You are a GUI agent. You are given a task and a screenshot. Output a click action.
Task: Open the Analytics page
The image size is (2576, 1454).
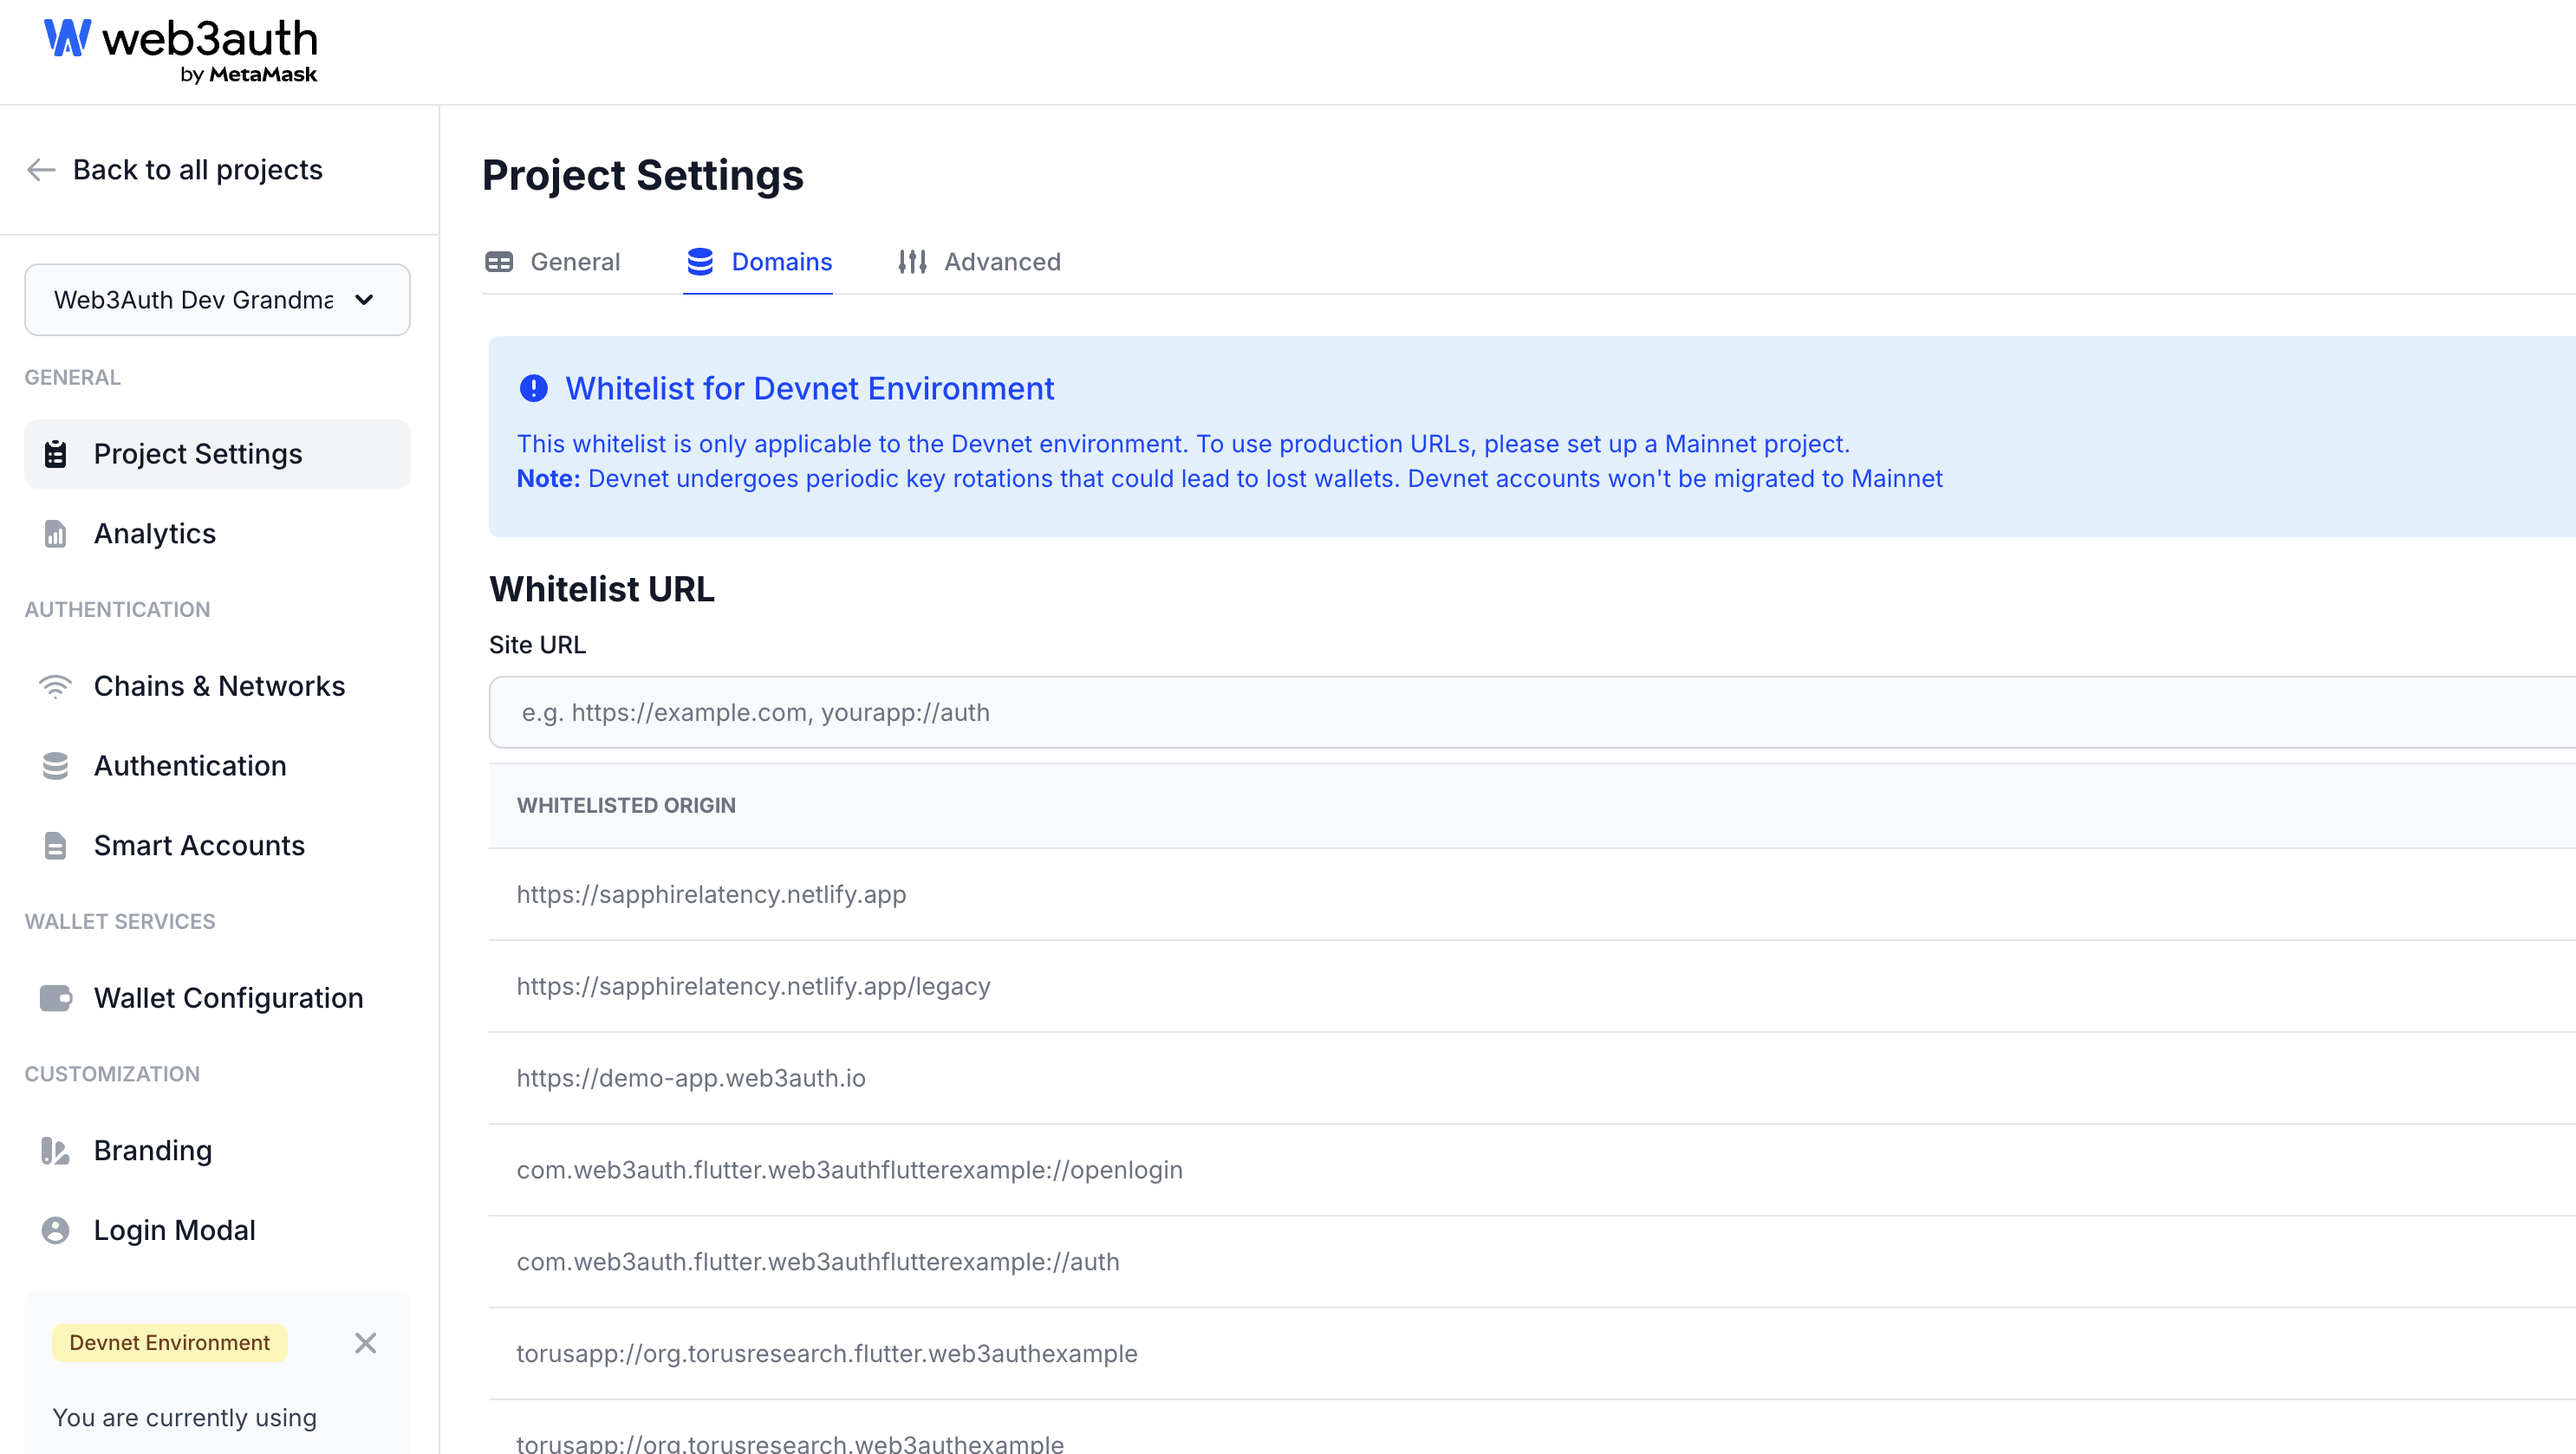click(217, 534)
